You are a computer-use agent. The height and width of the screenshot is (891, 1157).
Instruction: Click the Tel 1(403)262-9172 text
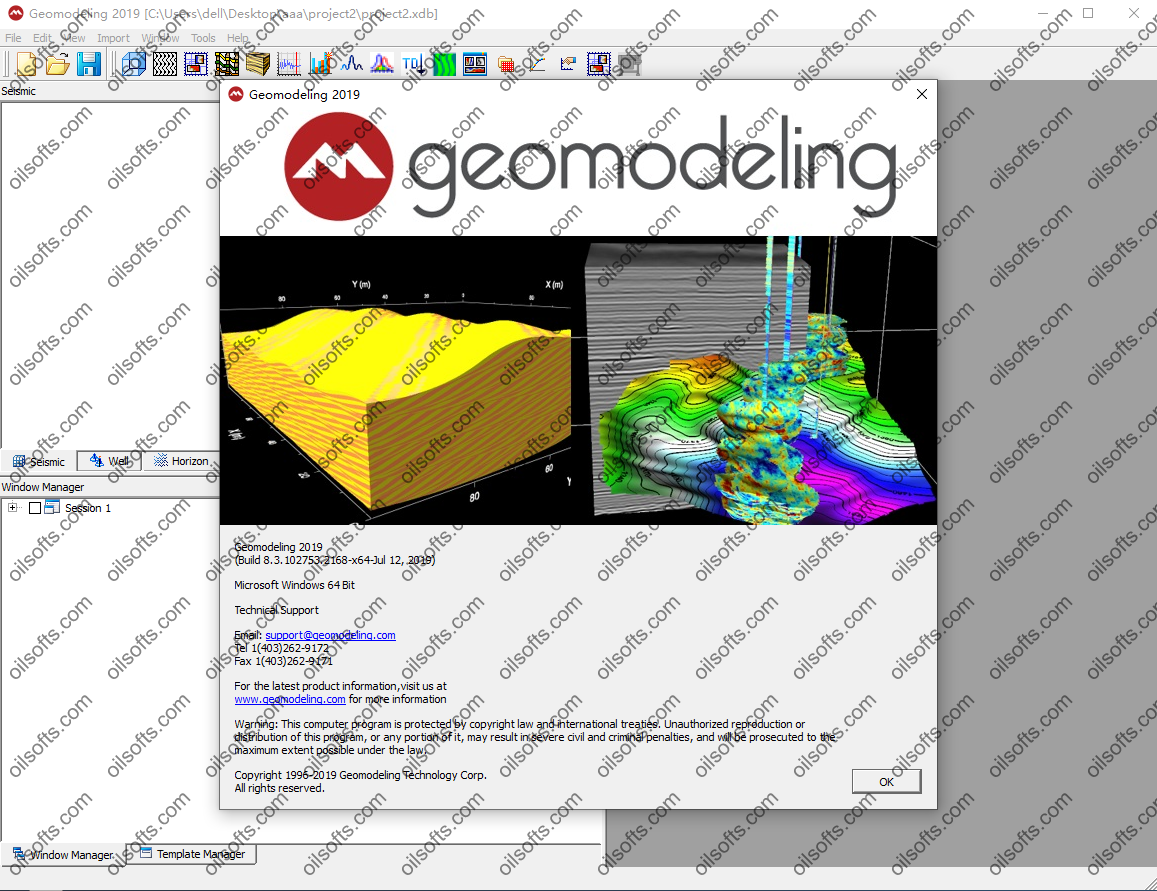pyautogui.click(x=281, y=648)
